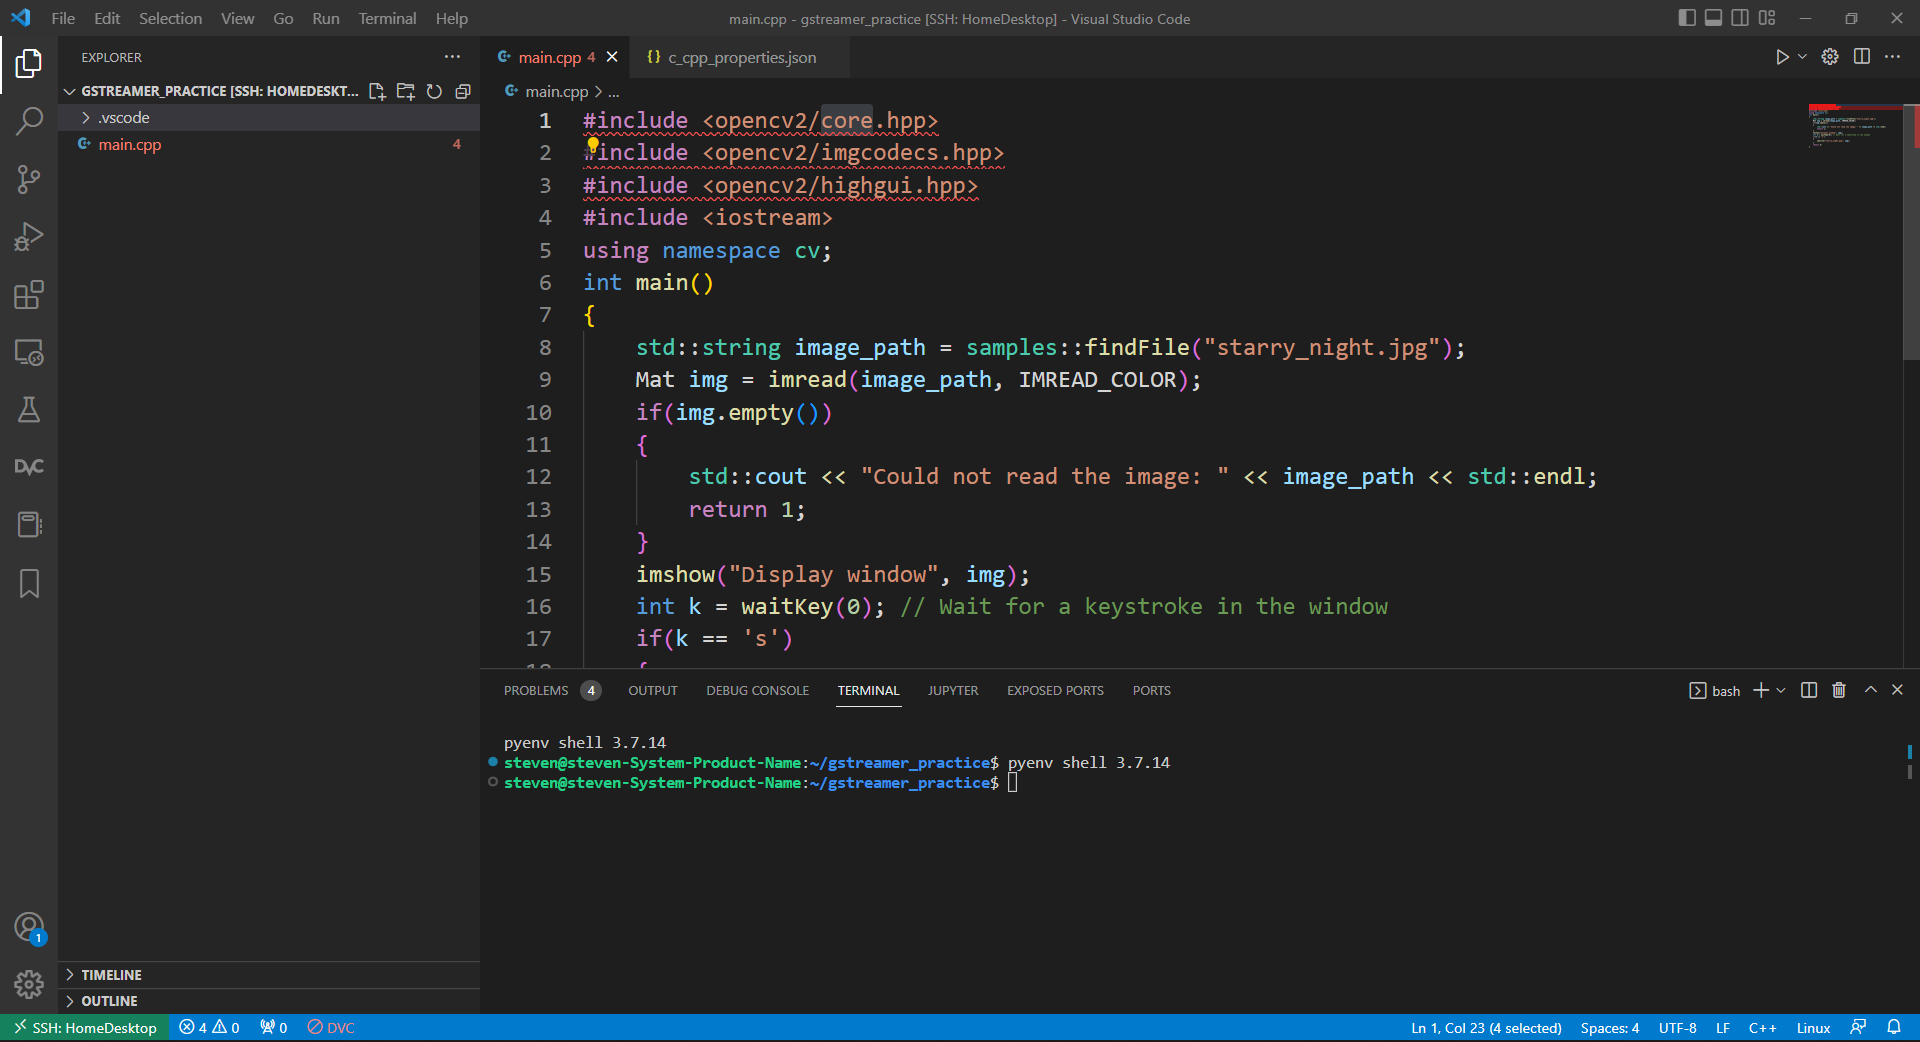Open the Testing flask icon
Screen dimensions: 1920x1042
tap(29, 410)
